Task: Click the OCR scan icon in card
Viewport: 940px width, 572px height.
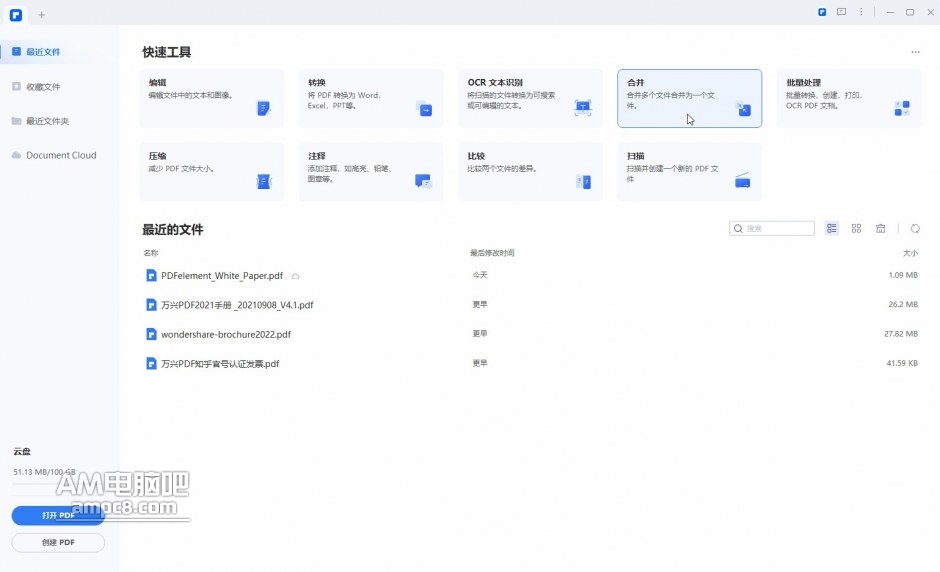Action: point(583,108)
